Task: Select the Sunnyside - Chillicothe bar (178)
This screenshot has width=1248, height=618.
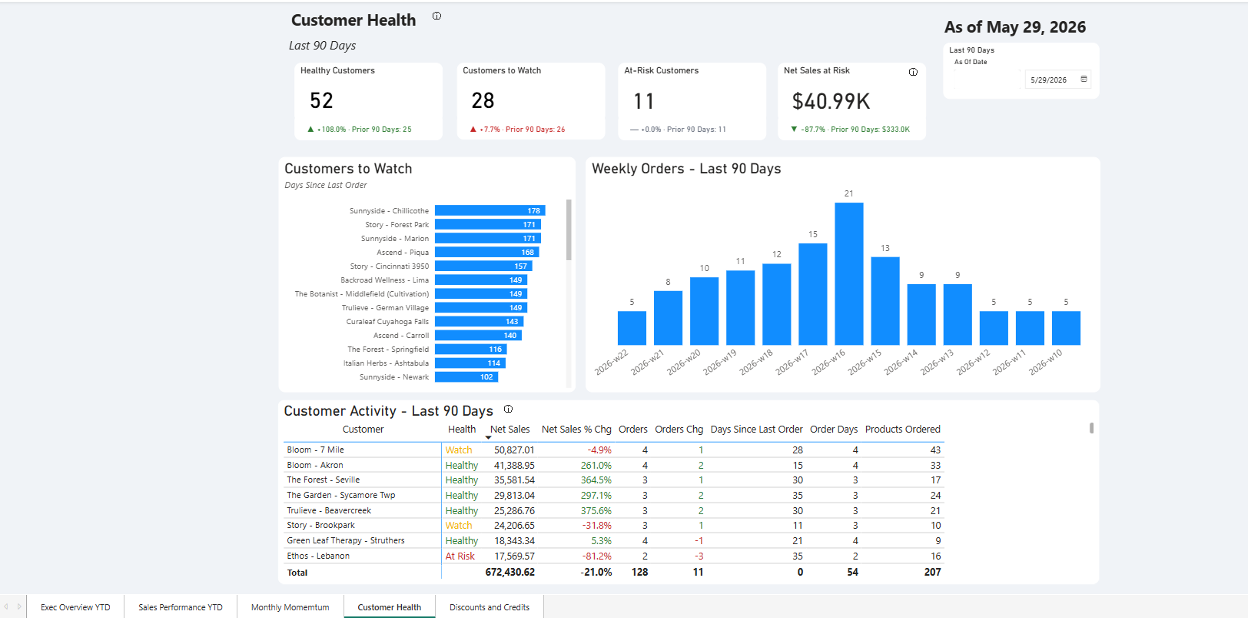Action: 489,211
